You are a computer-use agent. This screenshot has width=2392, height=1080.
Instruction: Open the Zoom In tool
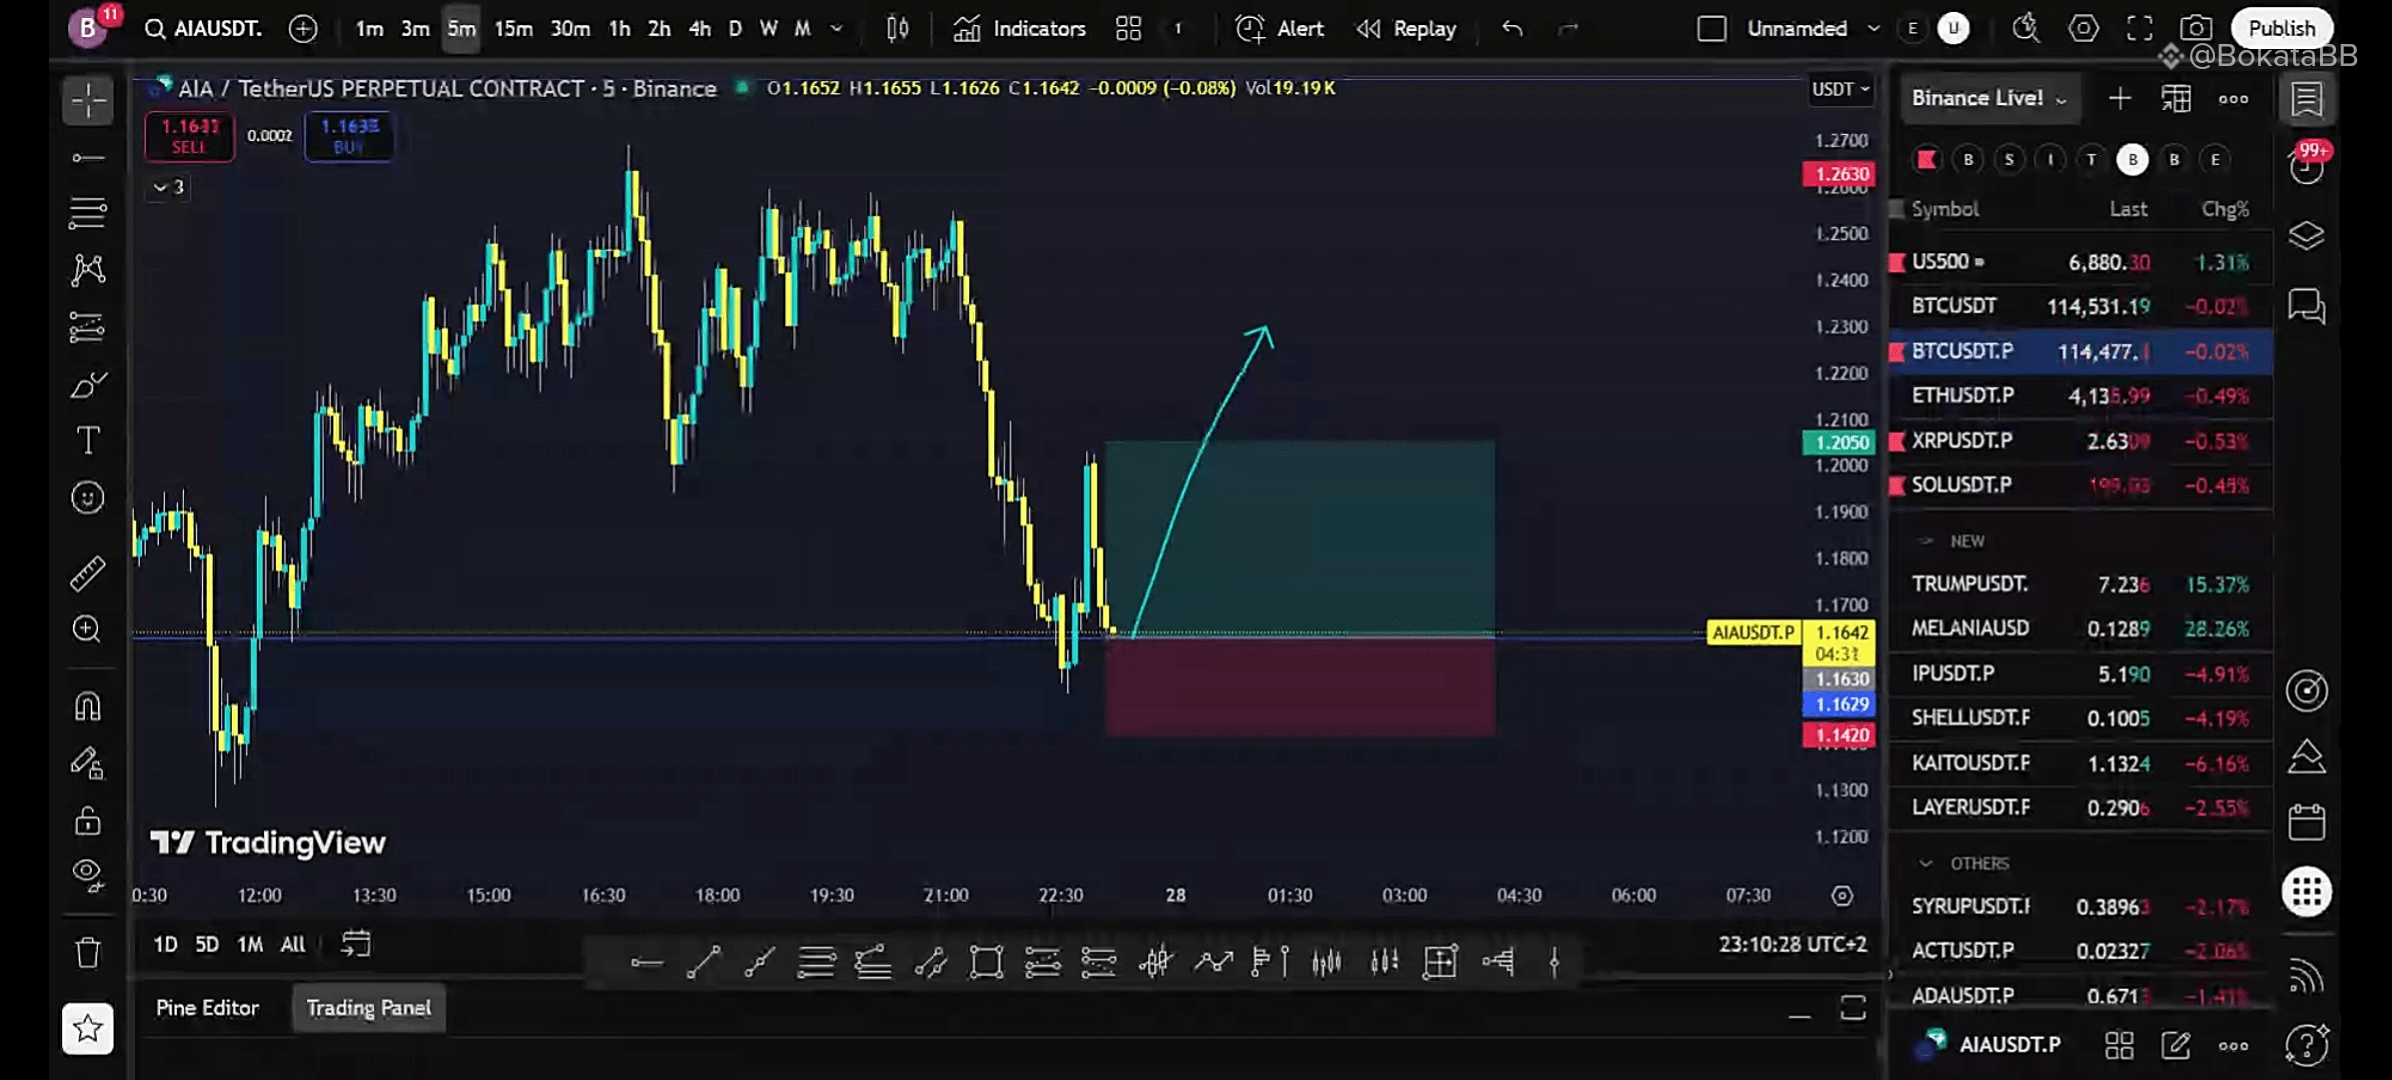[x=88, y=629]
